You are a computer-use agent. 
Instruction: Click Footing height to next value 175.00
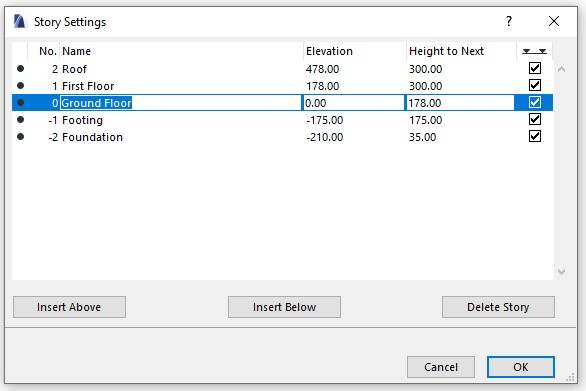[x=425, y=120]
